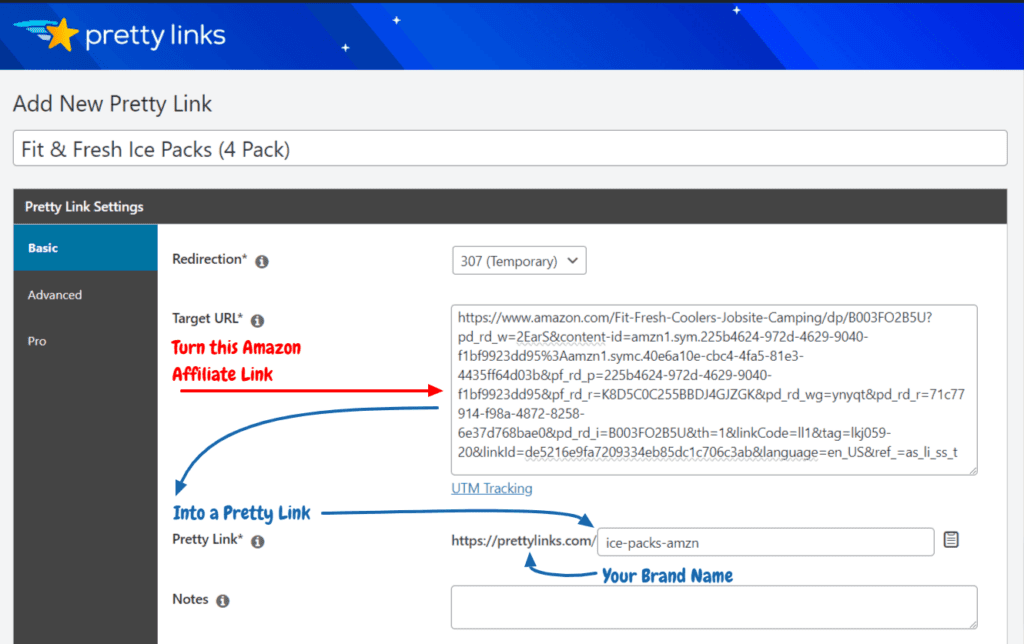Select the ice-packs-amzn slug field

pyautogui.click(x=765, y=541)
